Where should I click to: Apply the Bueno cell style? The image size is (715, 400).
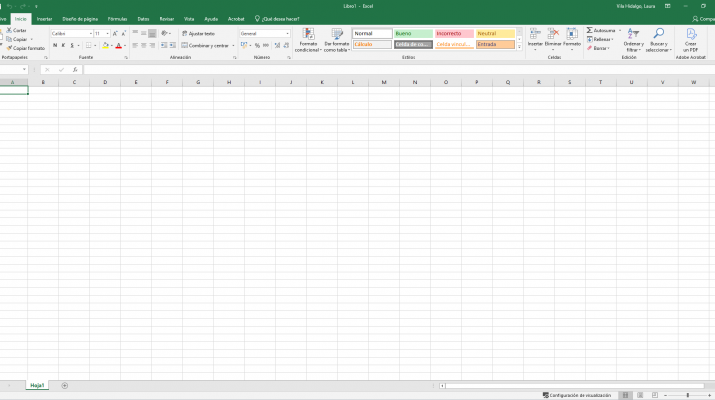412,33
